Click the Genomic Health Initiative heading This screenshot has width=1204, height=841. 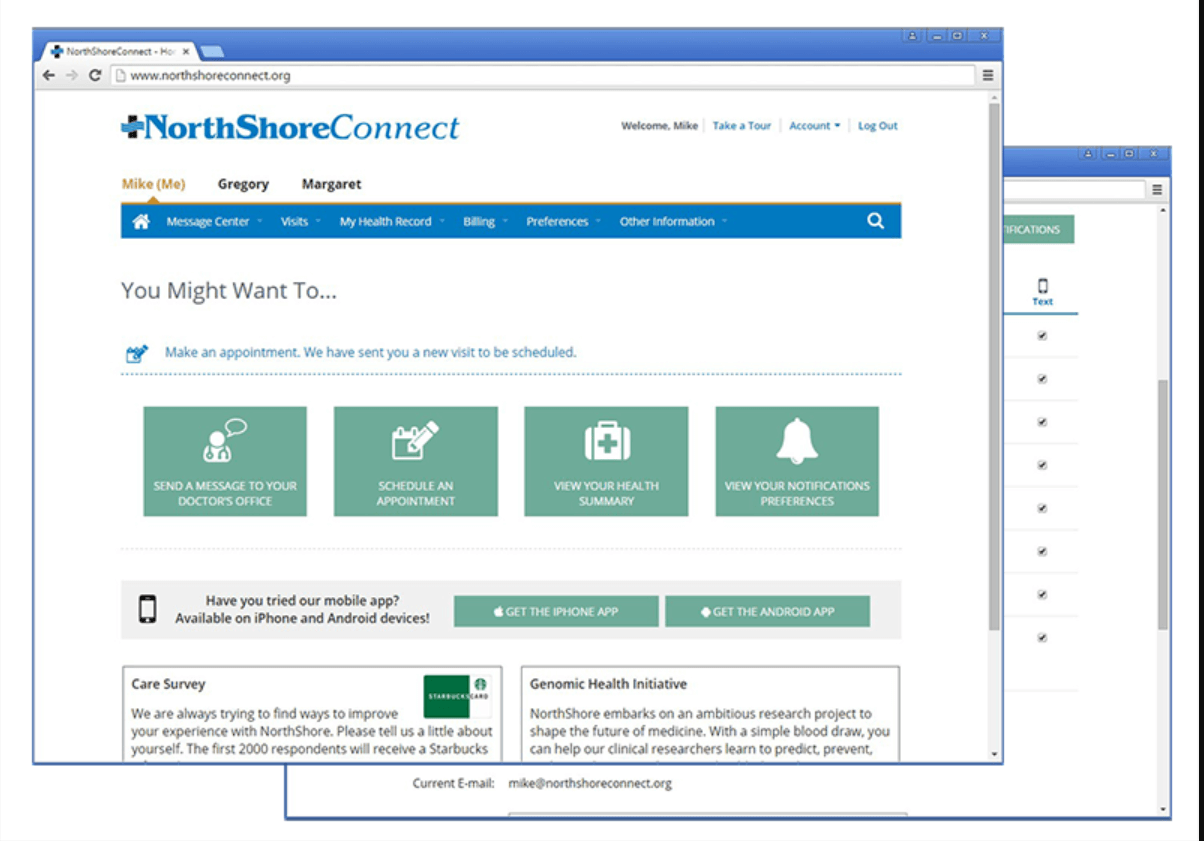click(x=608, y=684)
